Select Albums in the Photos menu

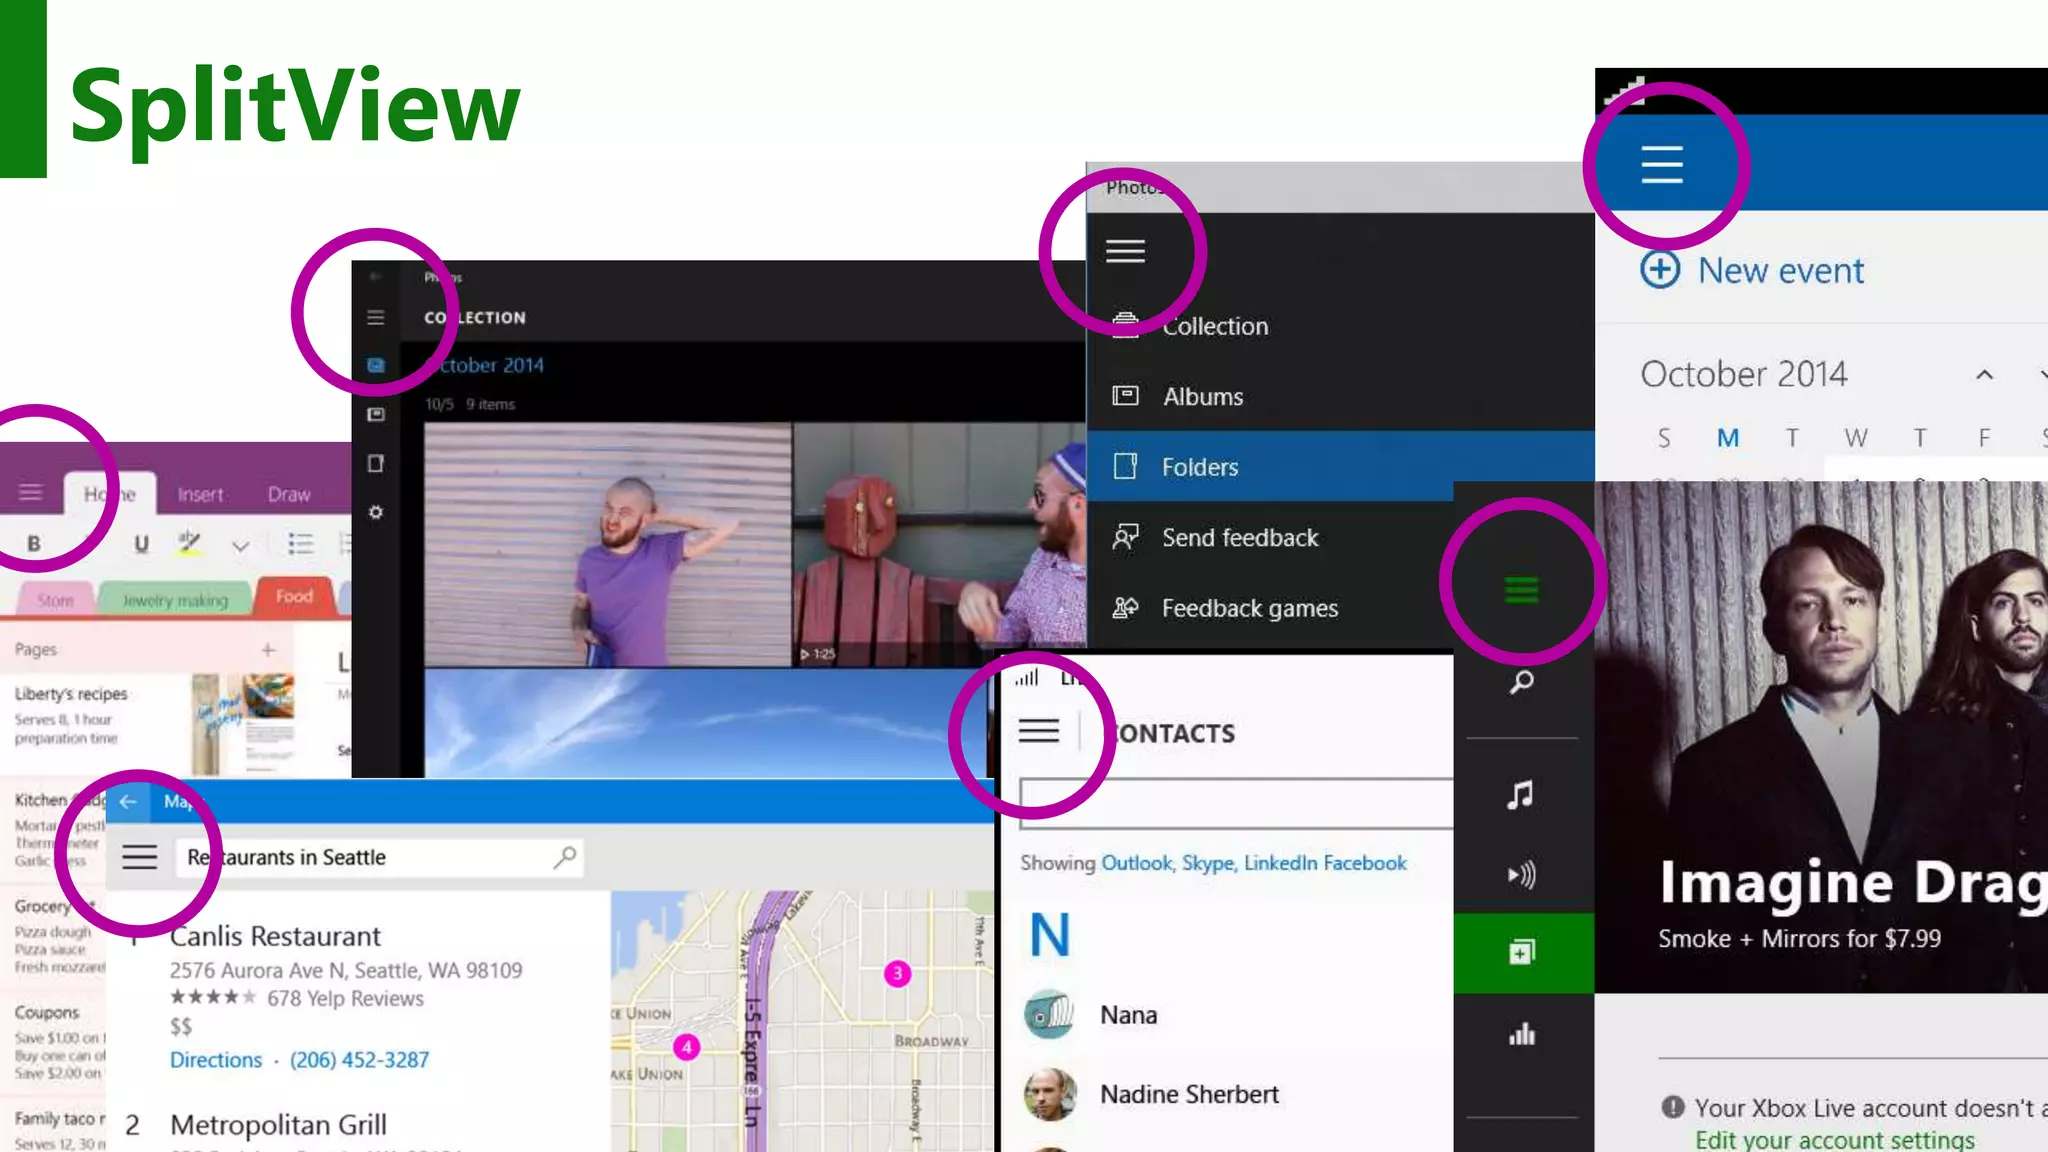pos(1203,397)
